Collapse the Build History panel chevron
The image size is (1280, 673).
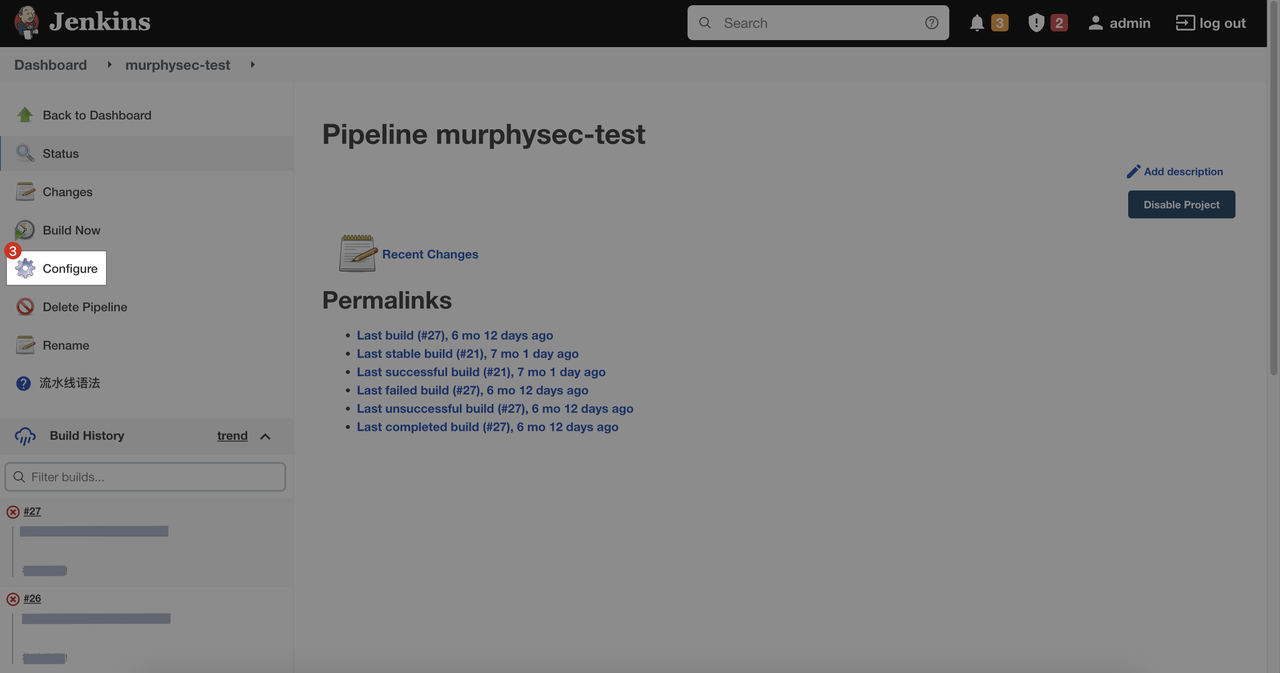coord(265,436)
